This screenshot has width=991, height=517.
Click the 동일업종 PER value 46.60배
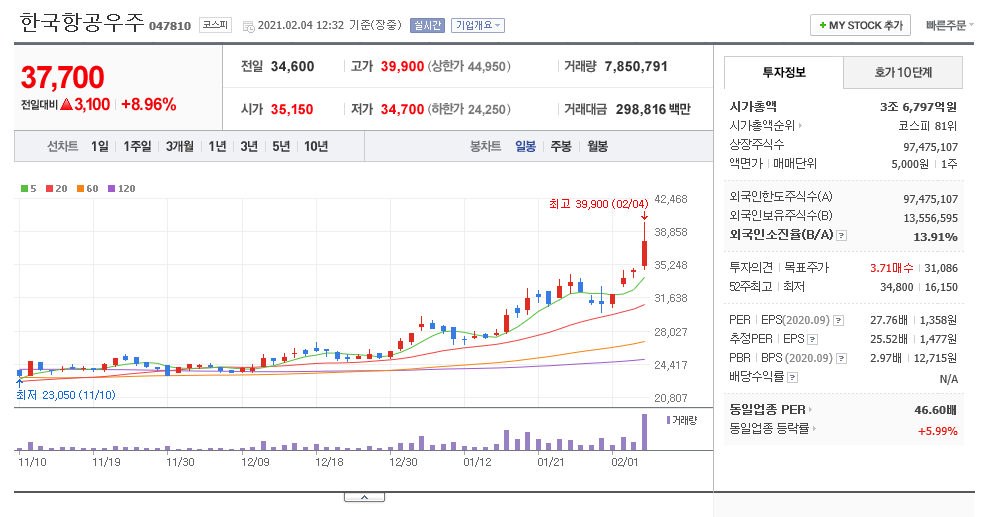click(935, 410)
